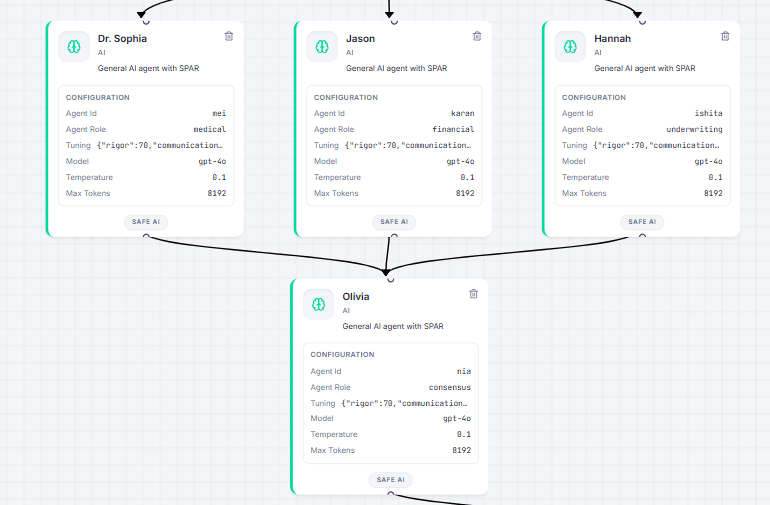Click gpt-4o model value in Olivia card
The image size is (770, 505).
click(457, 419)
